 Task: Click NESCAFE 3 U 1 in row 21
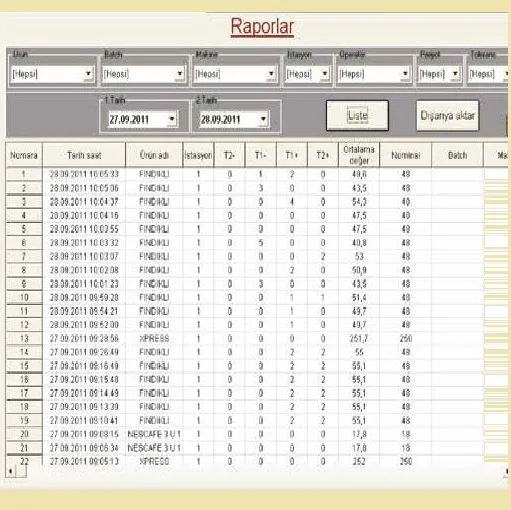pos(154,448)
